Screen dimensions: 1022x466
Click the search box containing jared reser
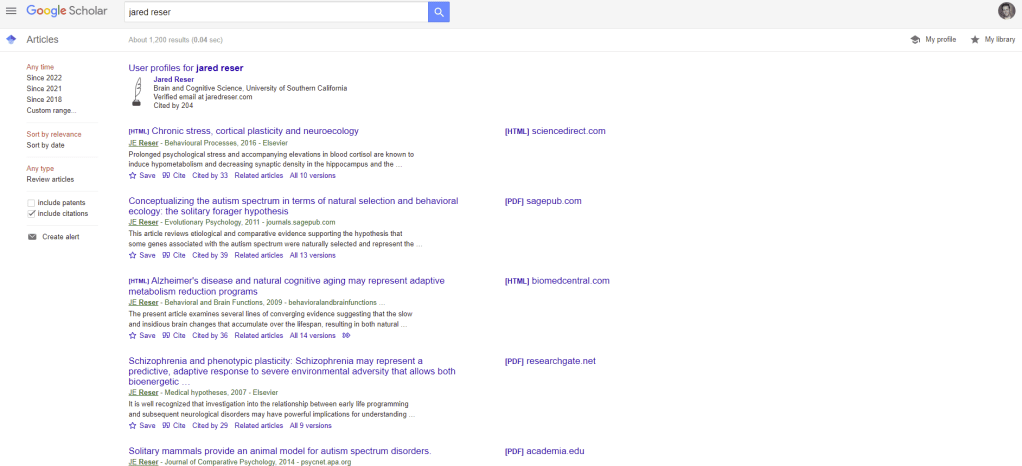point(275,11)
